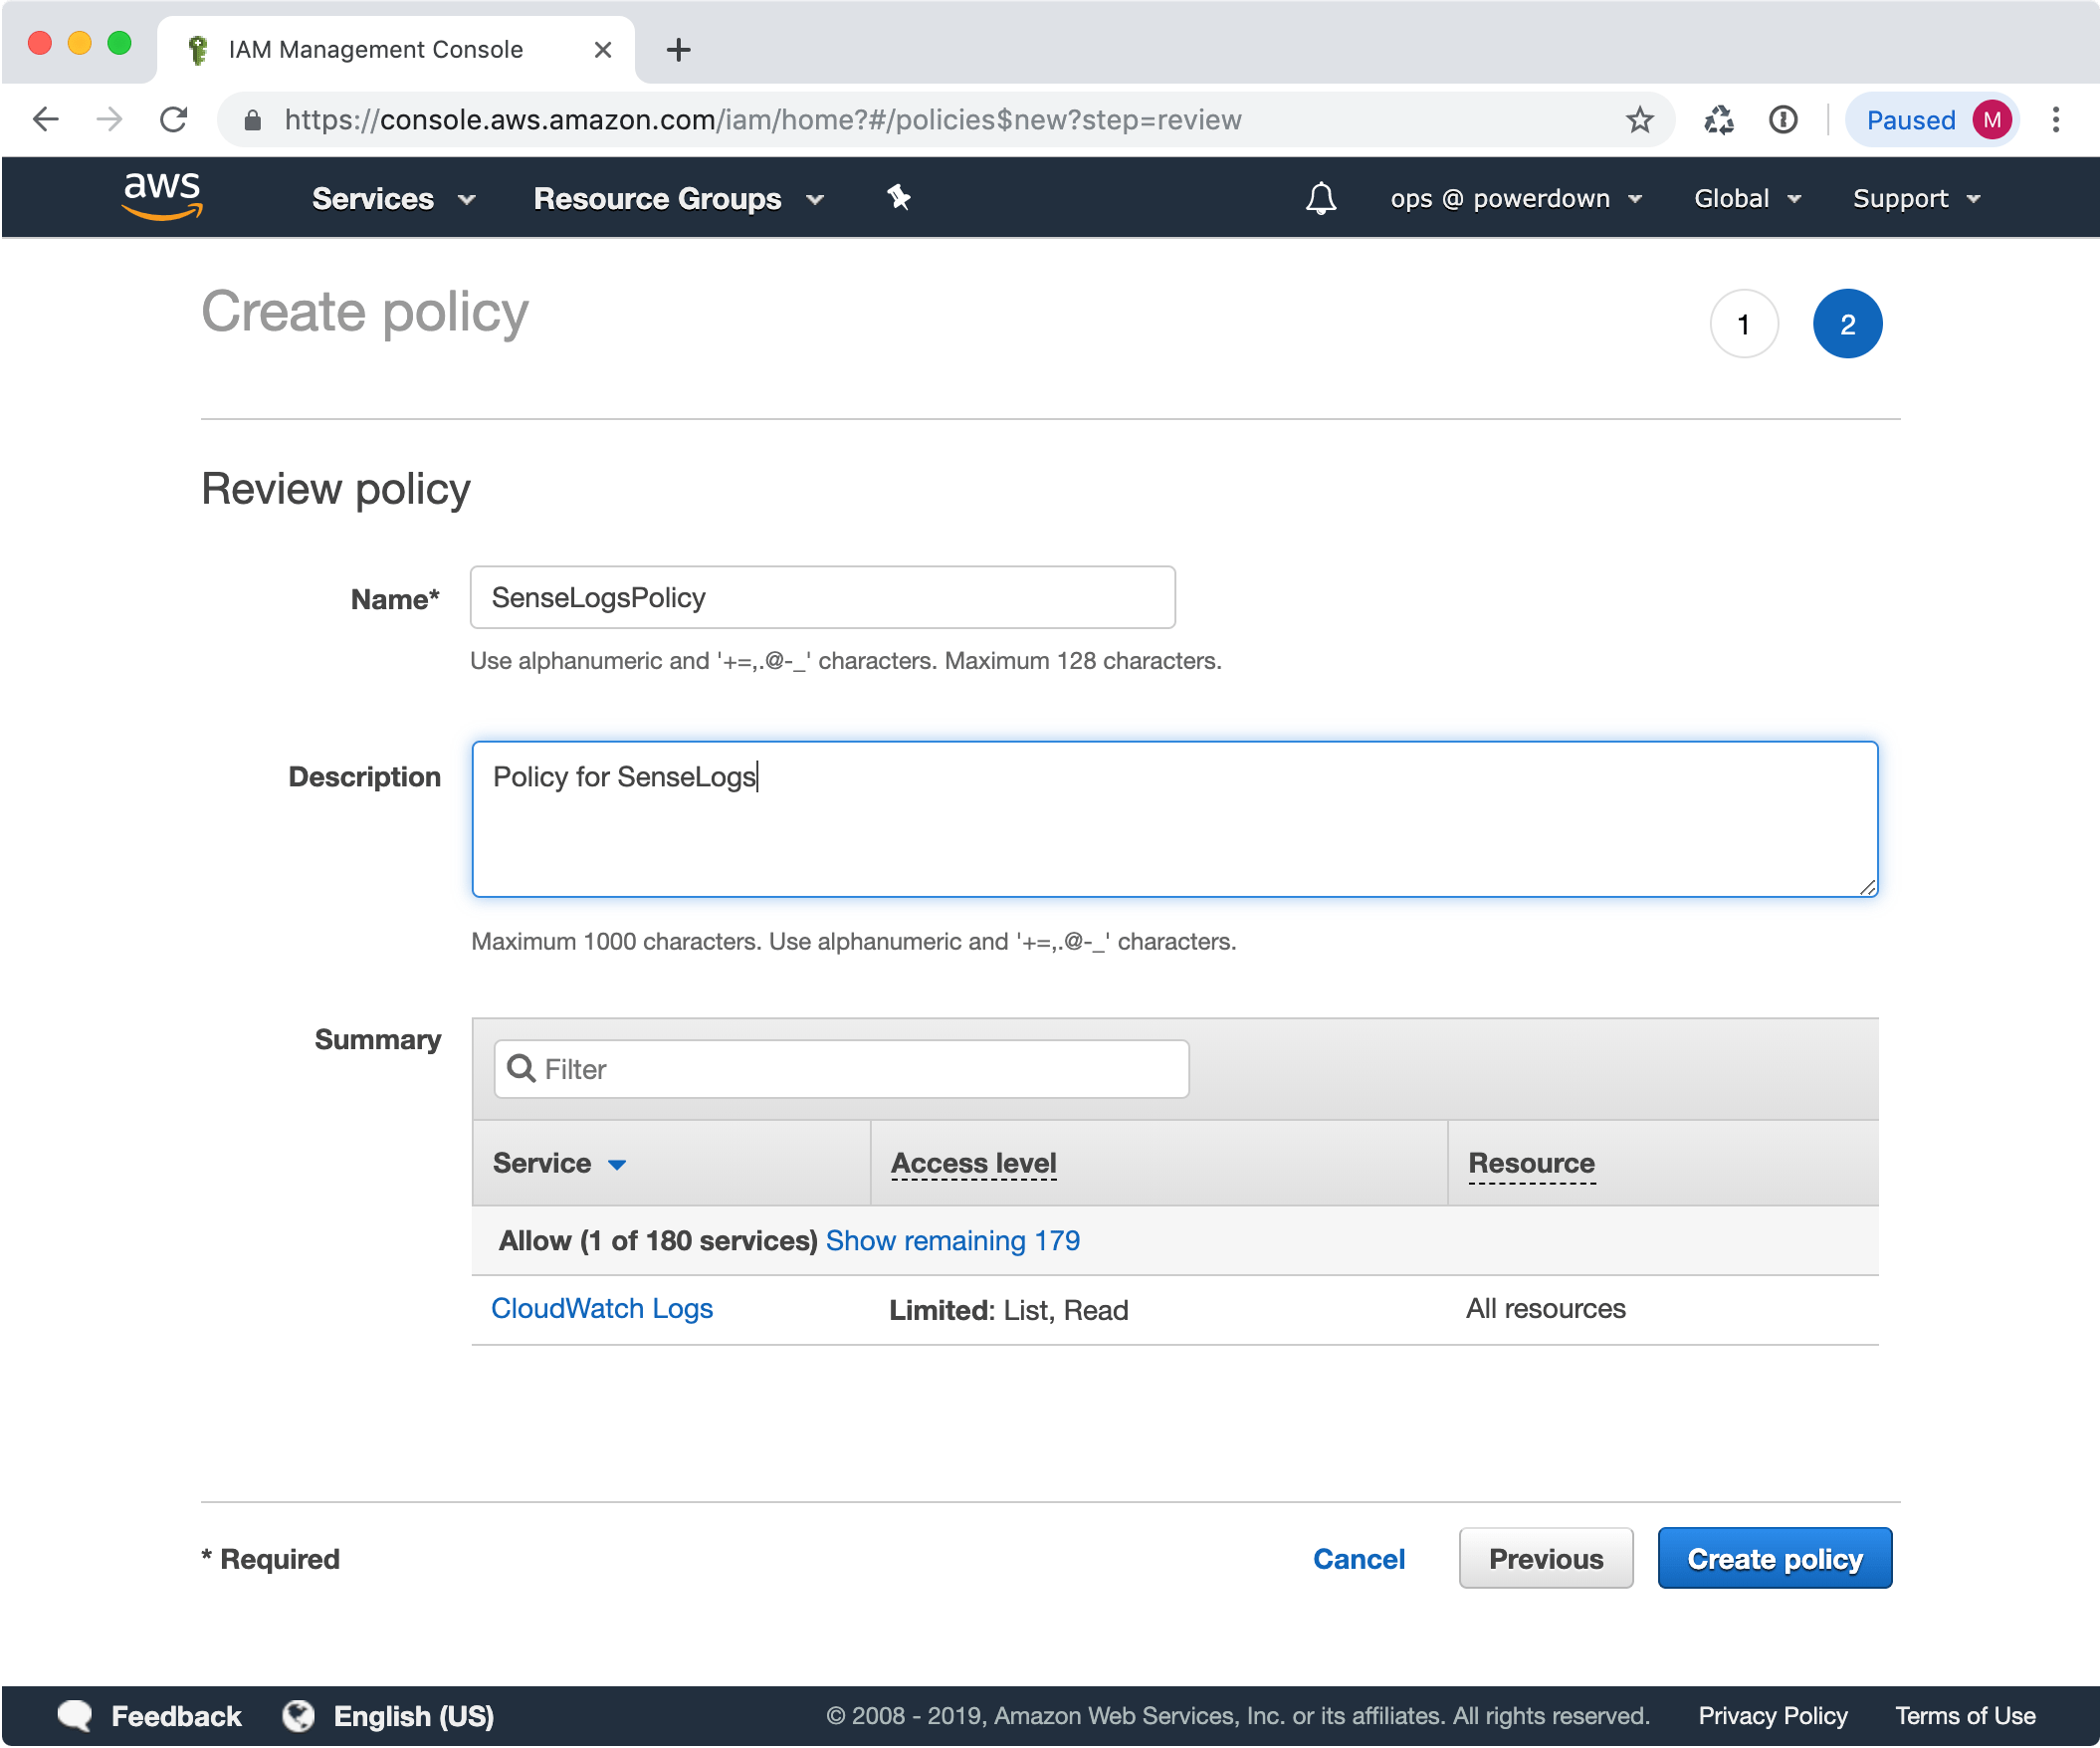Click the recycle extension icon in Chrome
The image size is (2100, 1748).
1718,120
